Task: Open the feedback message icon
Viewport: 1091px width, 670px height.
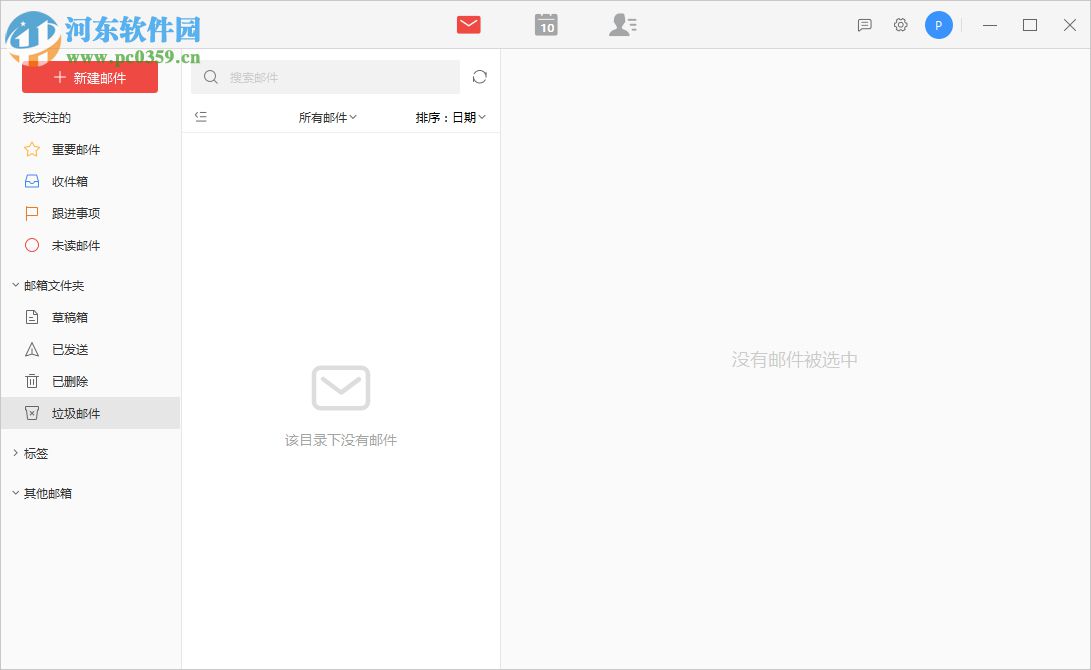Action: pyautogui.click(x=863, y=24)
